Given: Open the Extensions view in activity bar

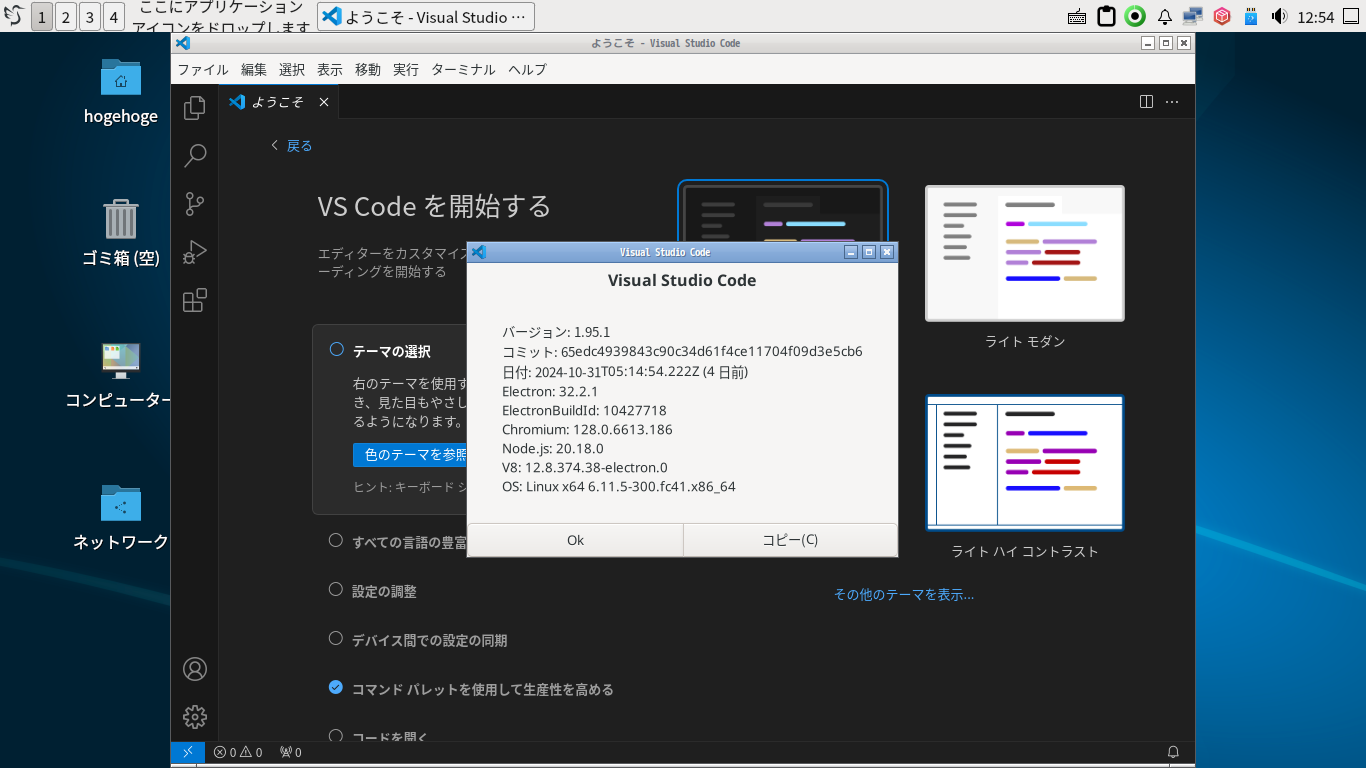Looking at the screenshot, I should [x=195, y=300].
